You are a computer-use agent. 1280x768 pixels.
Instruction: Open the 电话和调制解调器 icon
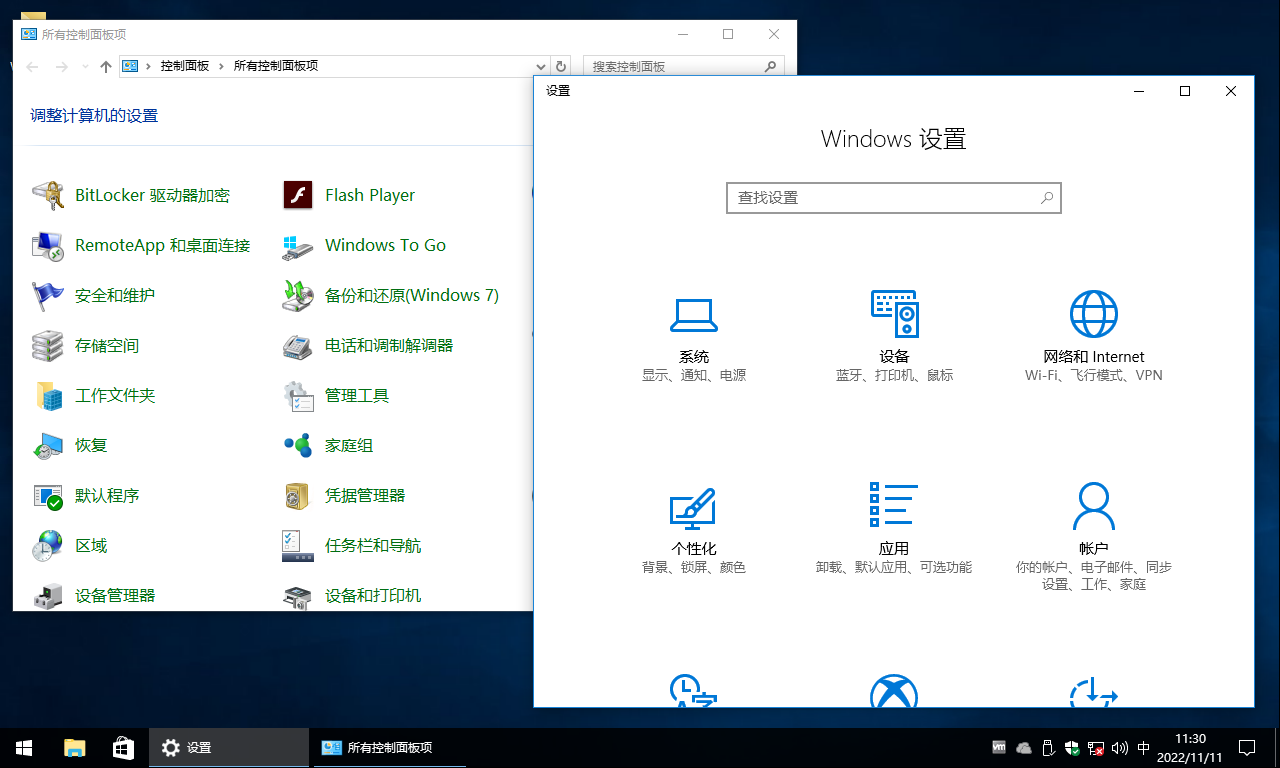click(x=298, y=345)
